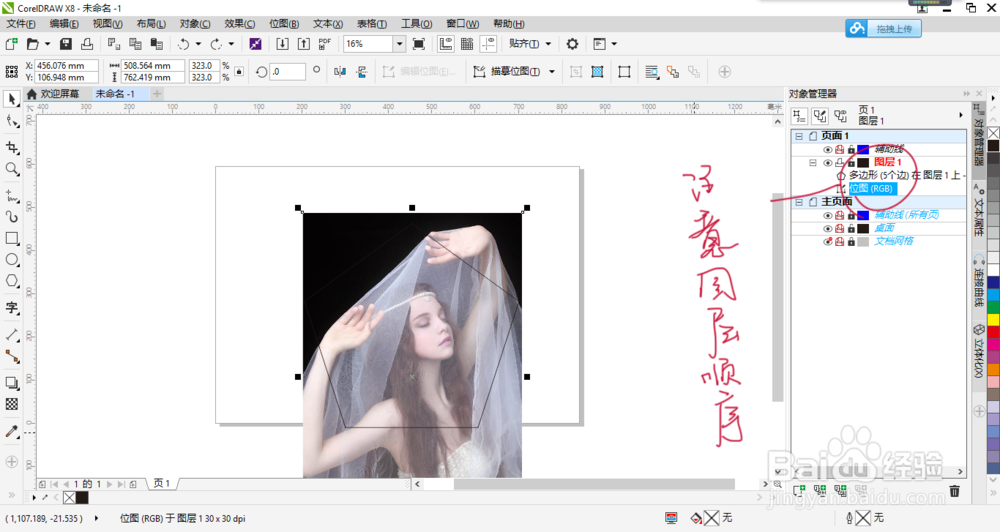This screenshot has height=532, width=1000.
Task: Select the Drop Shadow tool
Action: coord(11,383)
